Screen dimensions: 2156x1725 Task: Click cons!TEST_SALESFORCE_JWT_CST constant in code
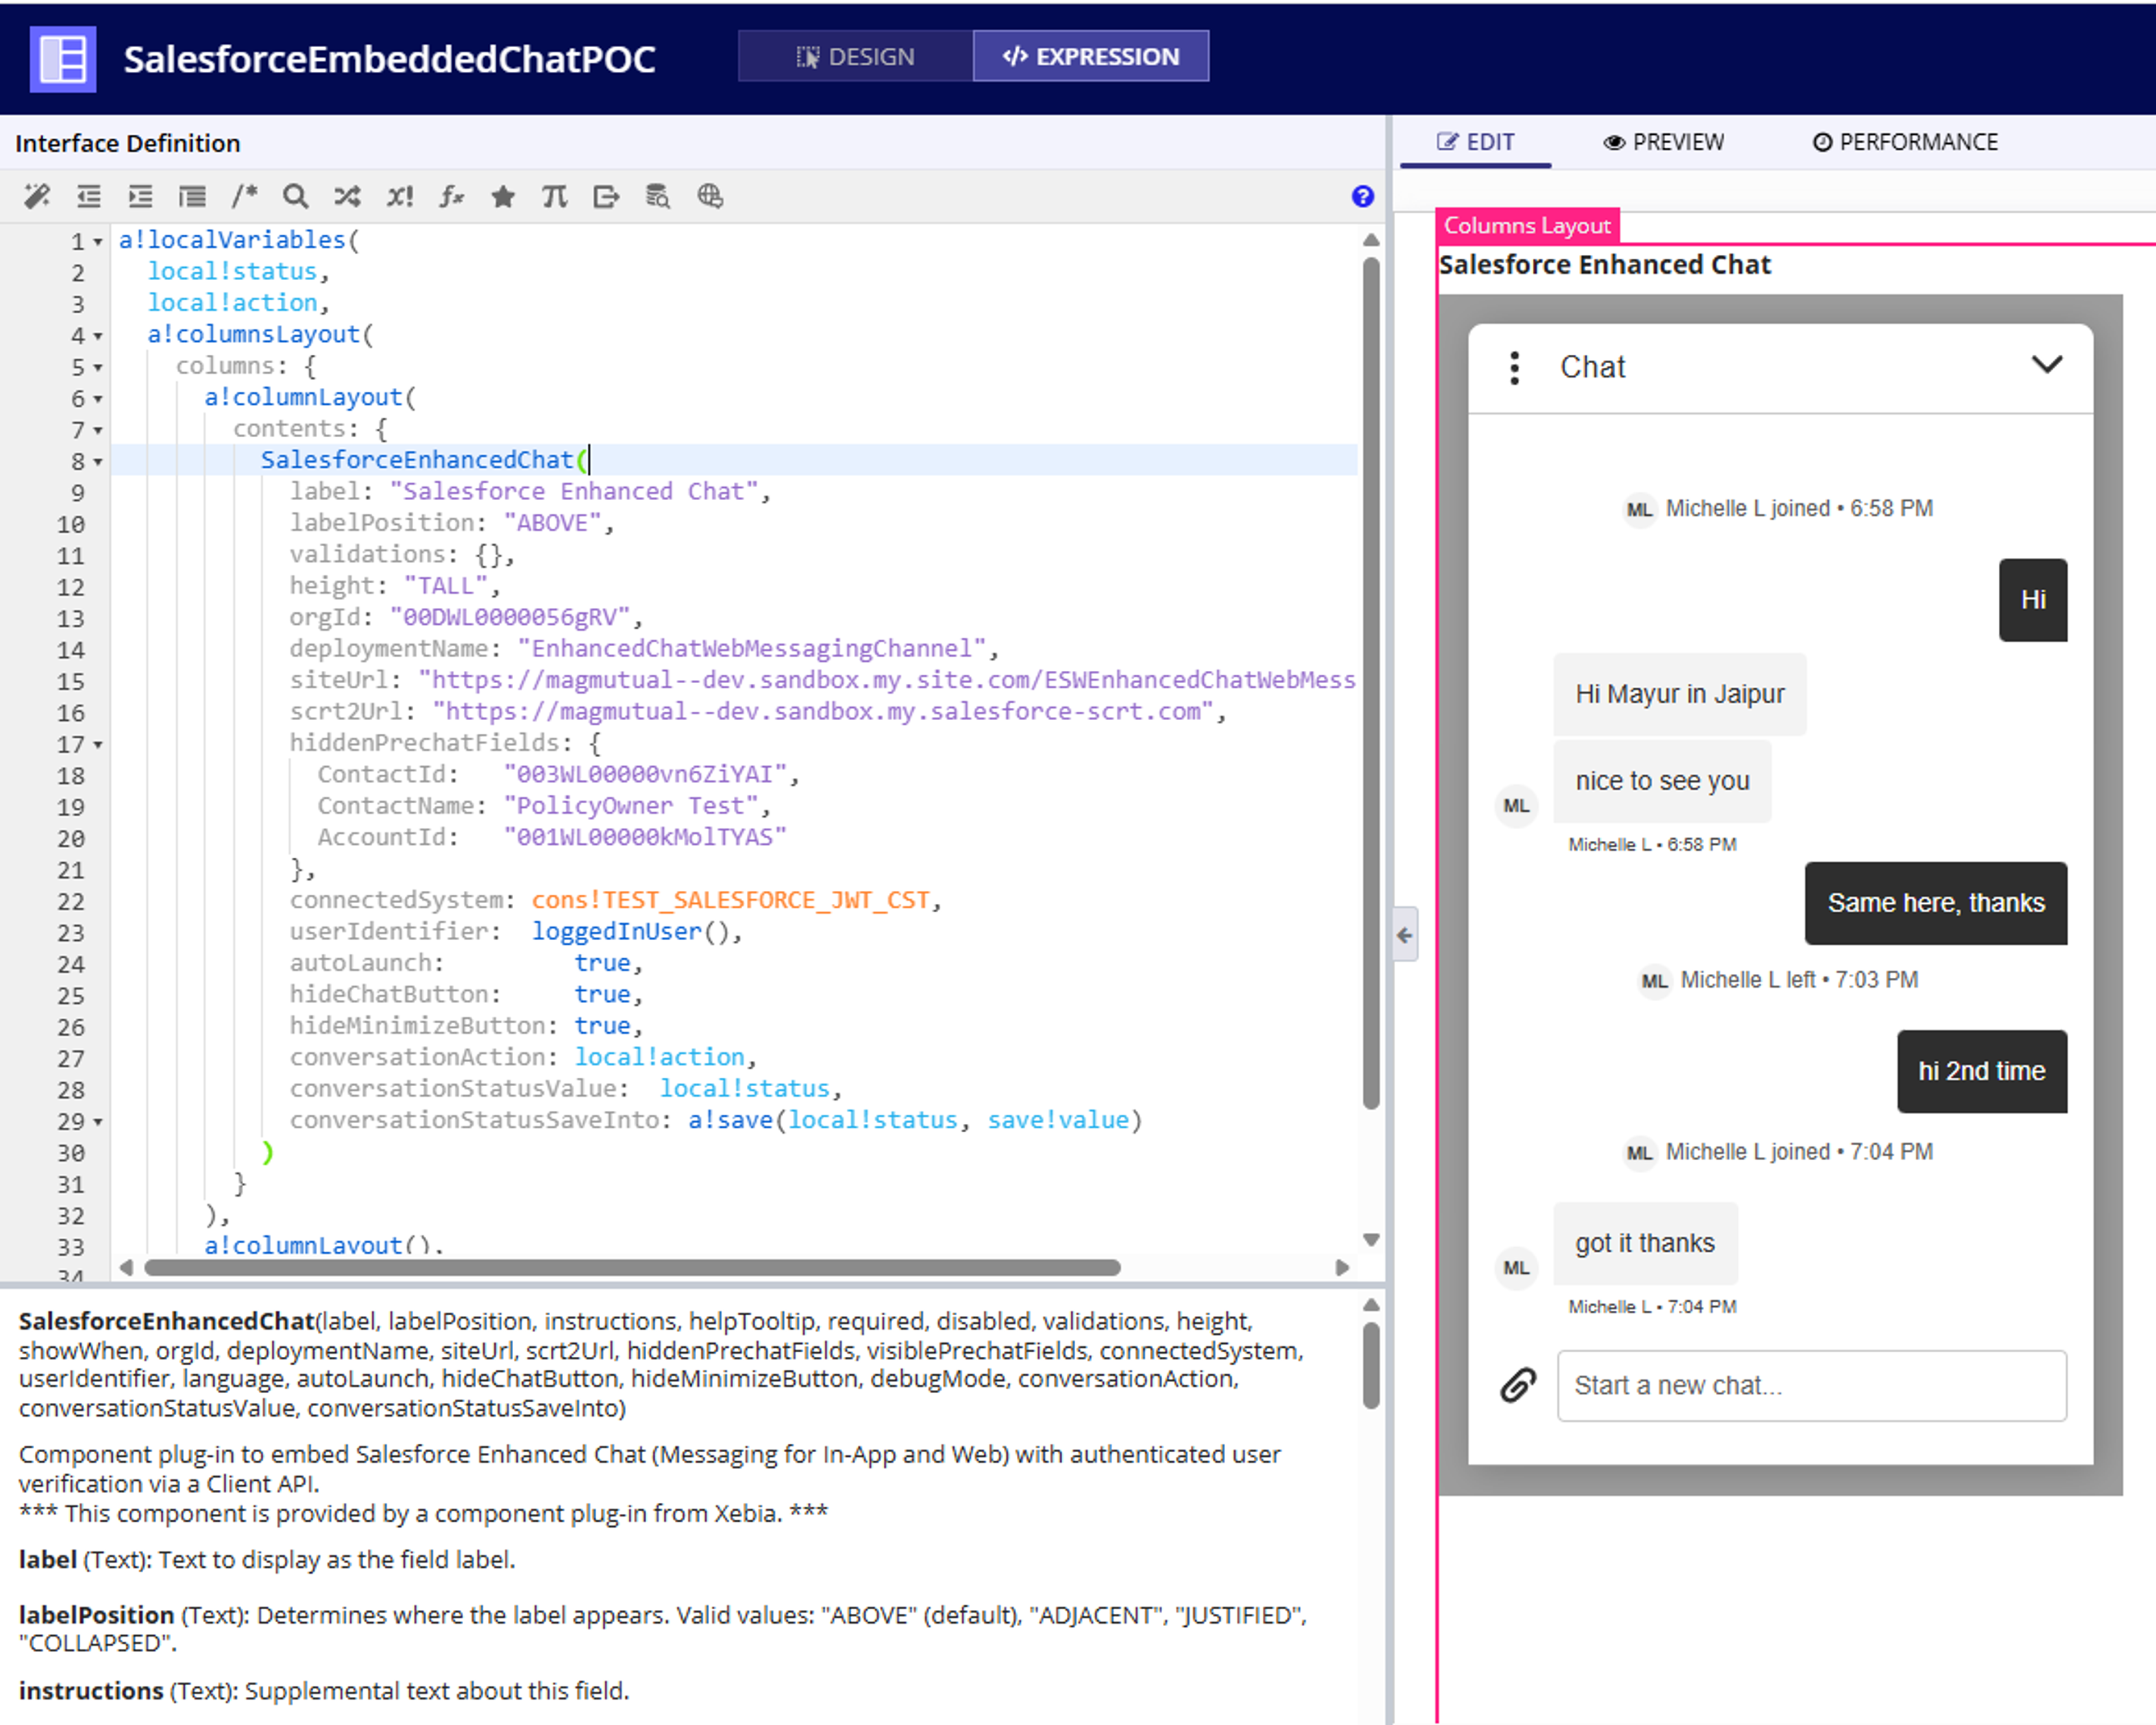pyautogui.click(x=730, y=900)
